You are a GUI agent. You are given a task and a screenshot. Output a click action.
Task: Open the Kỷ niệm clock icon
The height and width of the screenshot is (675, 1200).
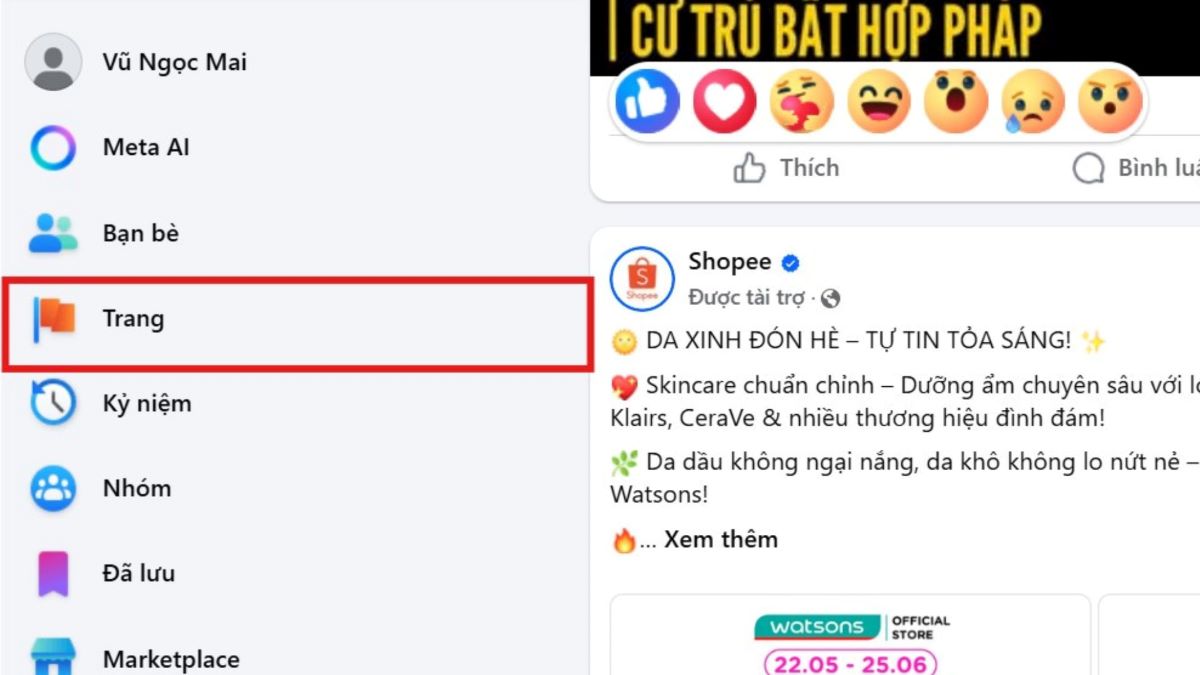(x=53, y=403)
